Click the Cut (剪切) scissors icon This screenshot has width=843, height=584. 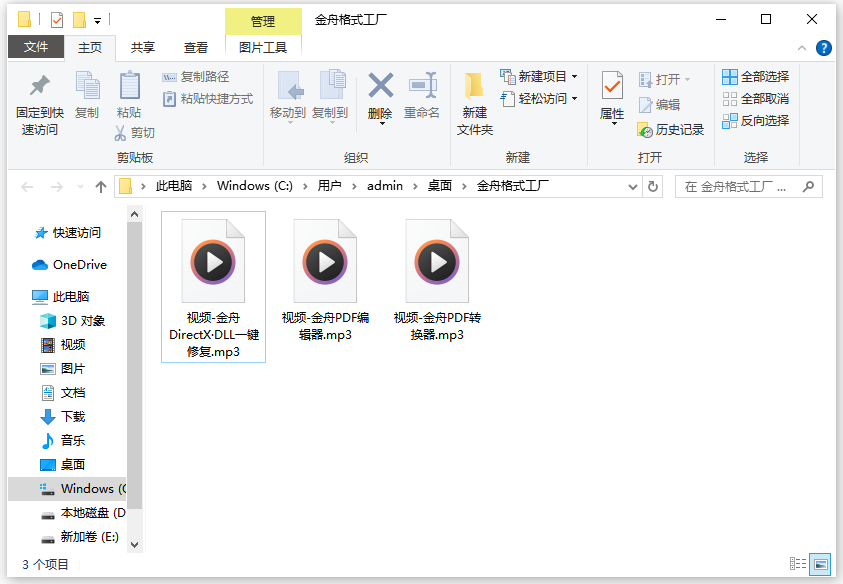point(120,133)
